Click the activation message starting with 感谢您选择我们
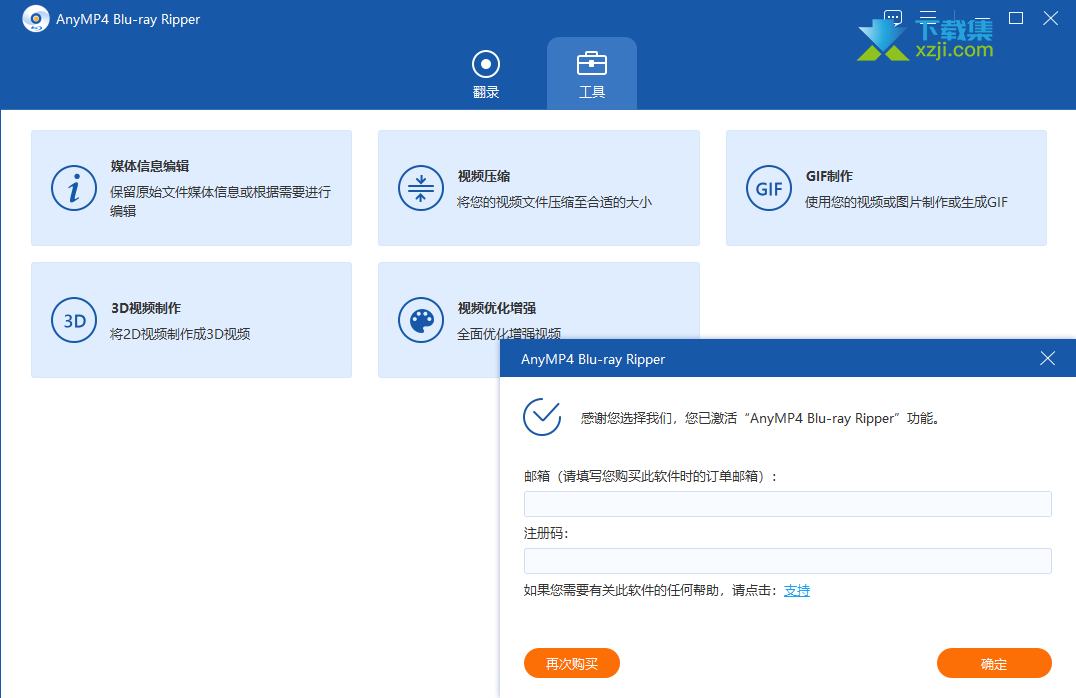The height and width of the screenshot is (698, 1076). (760, 418)
